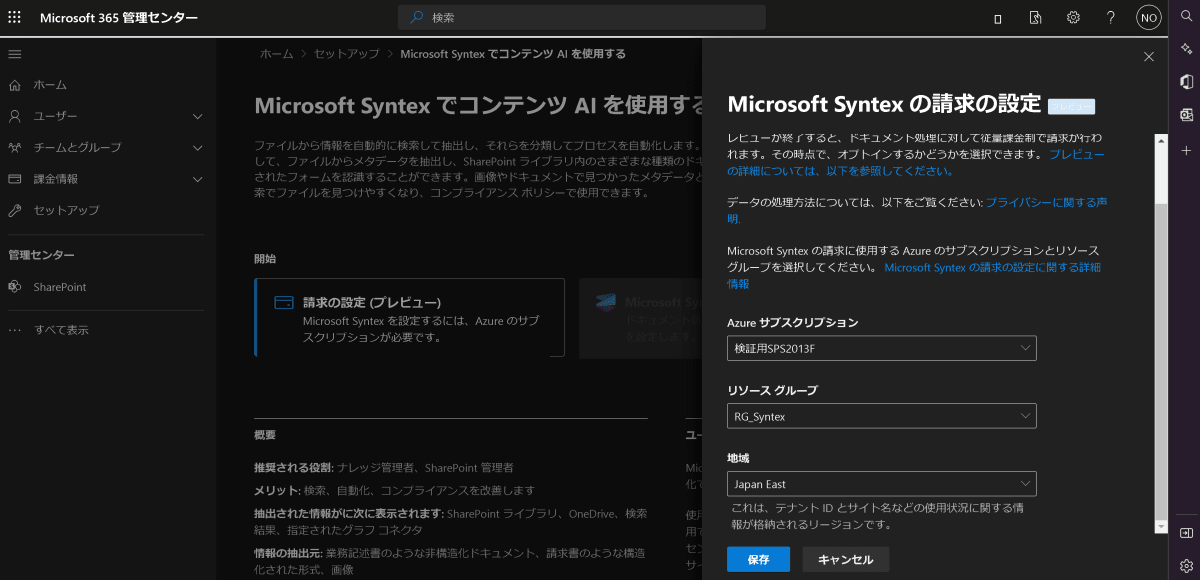Go to ホーム in the breadcrumb

(277, 54)
